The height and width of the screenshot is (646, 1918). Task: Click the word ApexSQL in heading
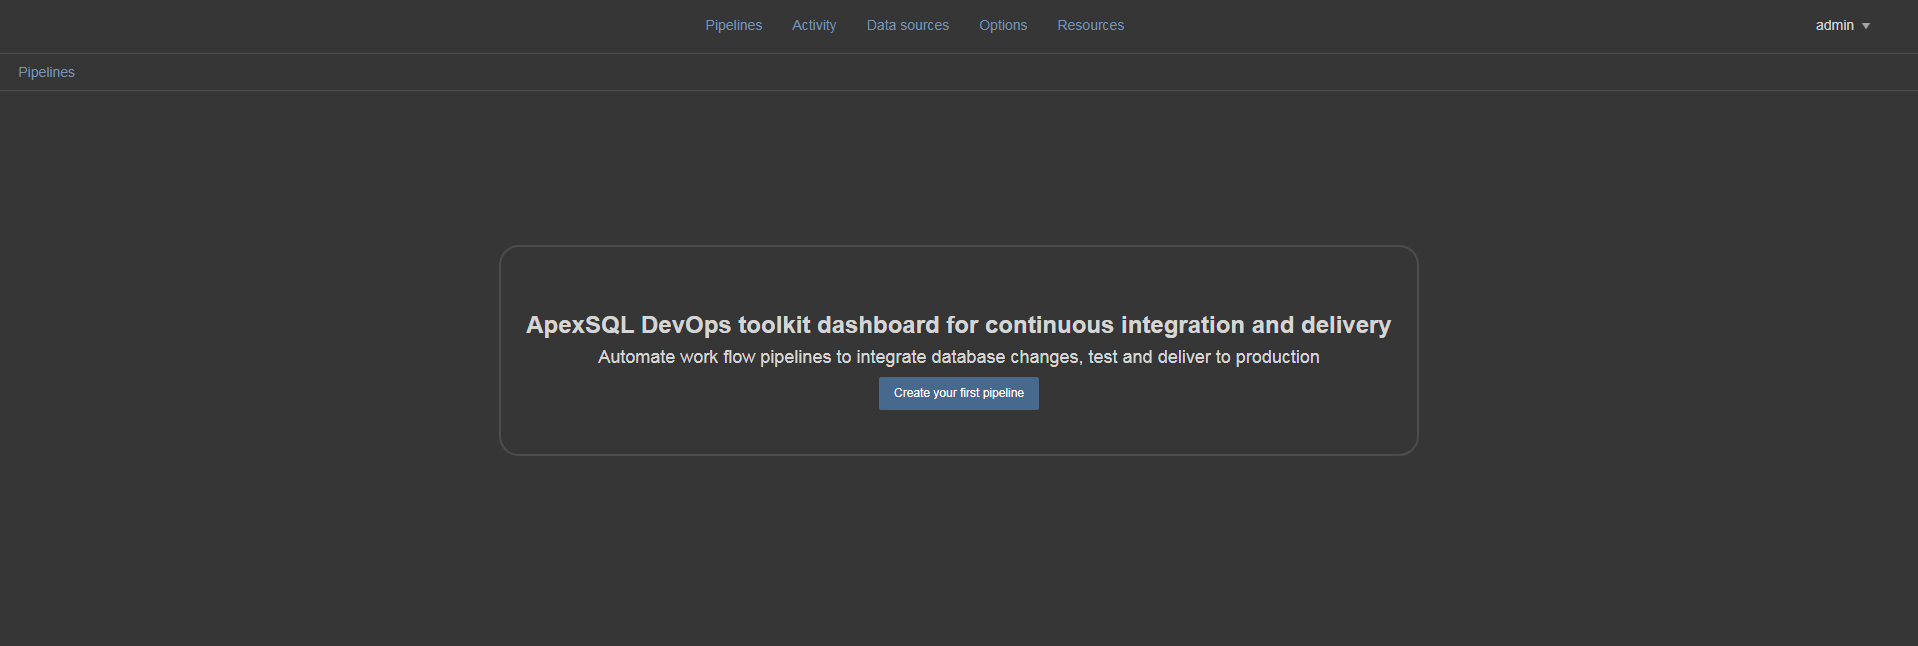coord(579,325)
